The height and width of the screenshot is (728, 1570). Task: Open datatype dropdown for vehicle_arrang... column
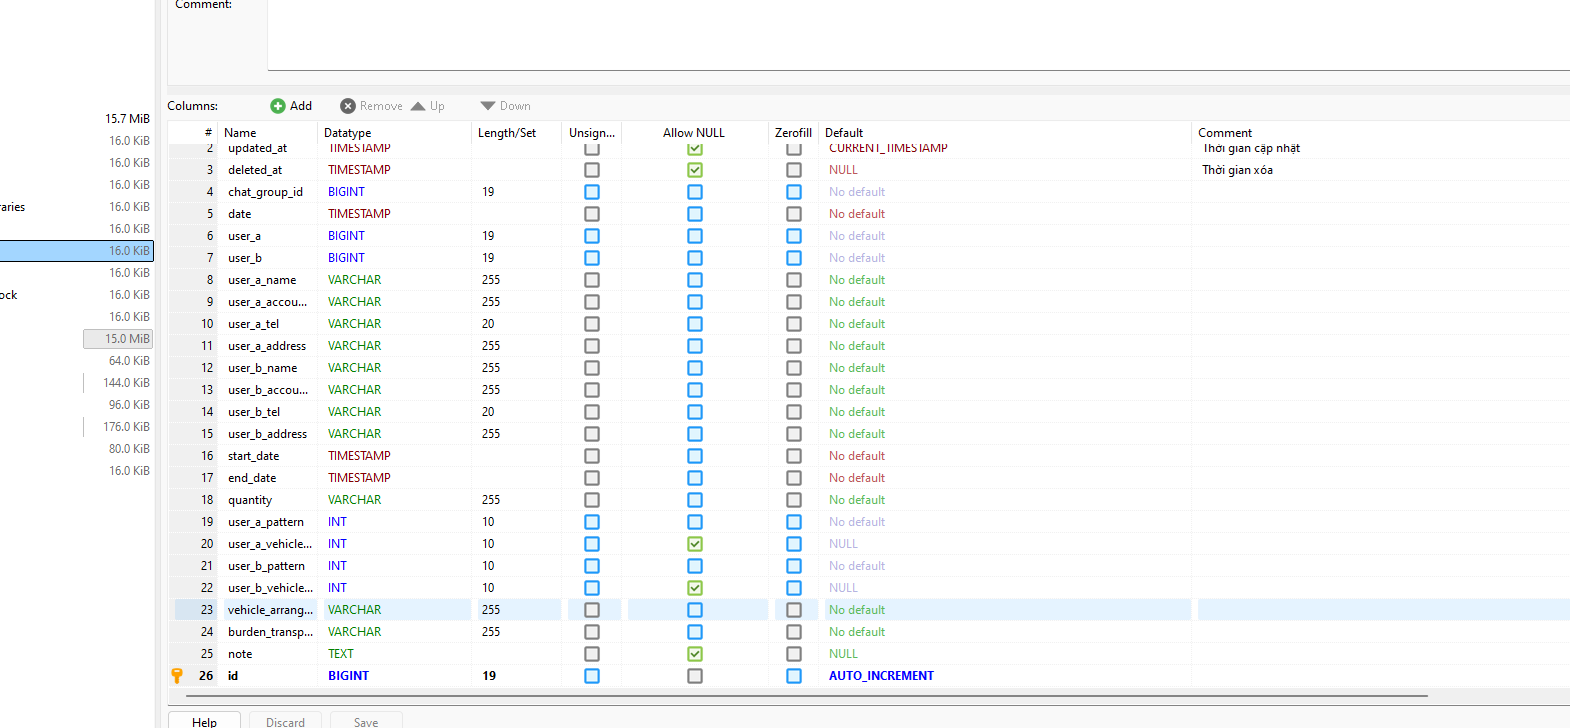(x=355, y=610)
